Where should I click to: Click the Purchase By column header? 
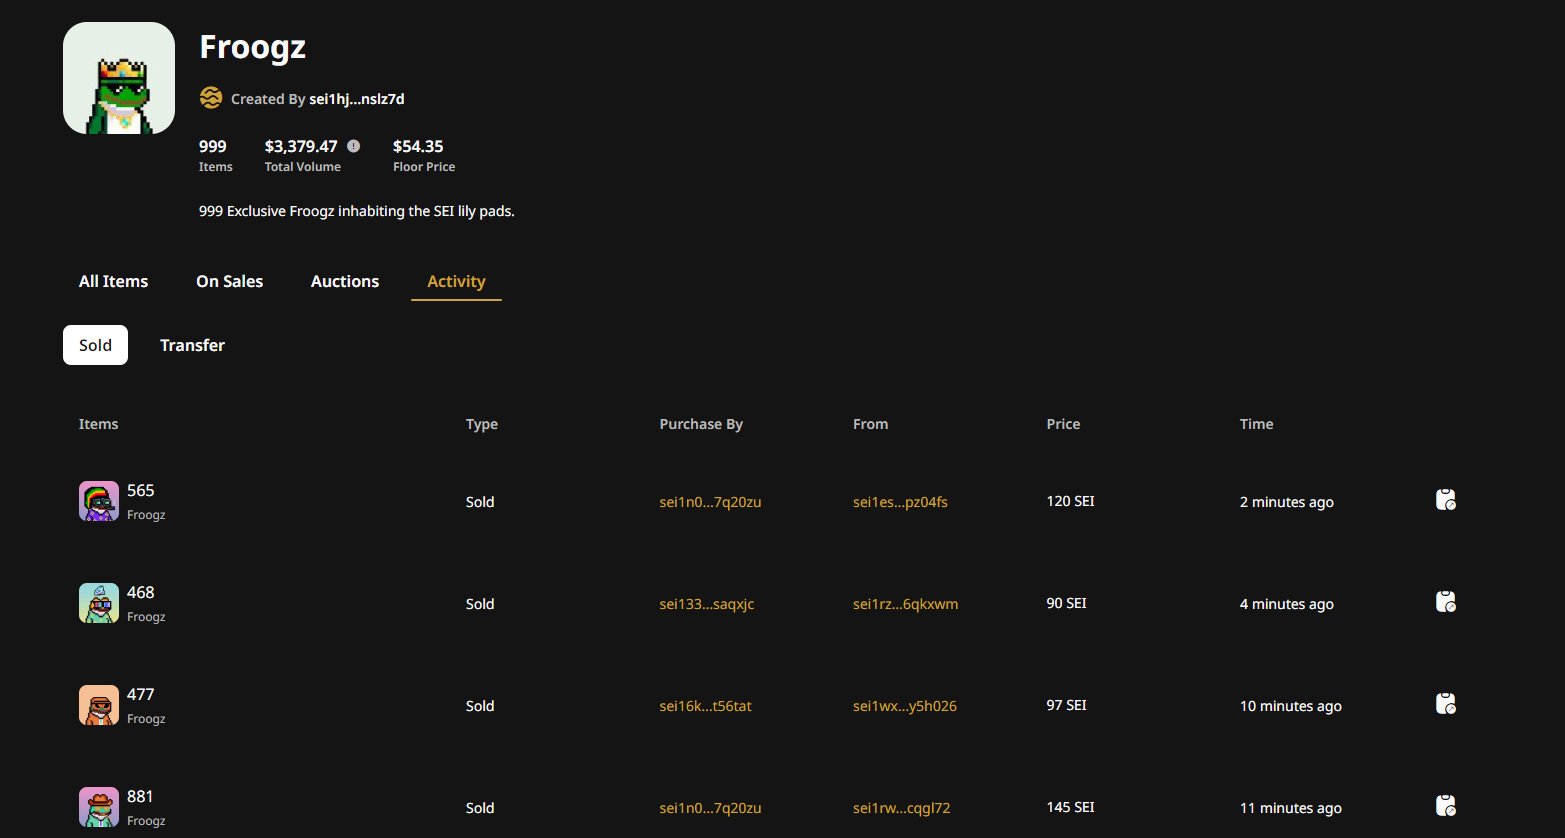pyautogui.click(x=701, y=424)
